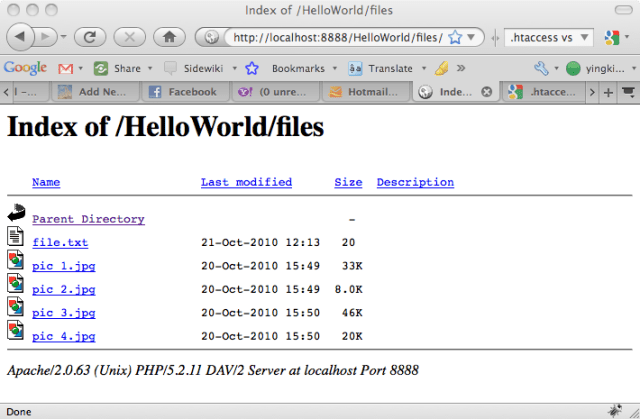Click the reload page button
This screenshot has width=640, height=419.
[89, 37]
